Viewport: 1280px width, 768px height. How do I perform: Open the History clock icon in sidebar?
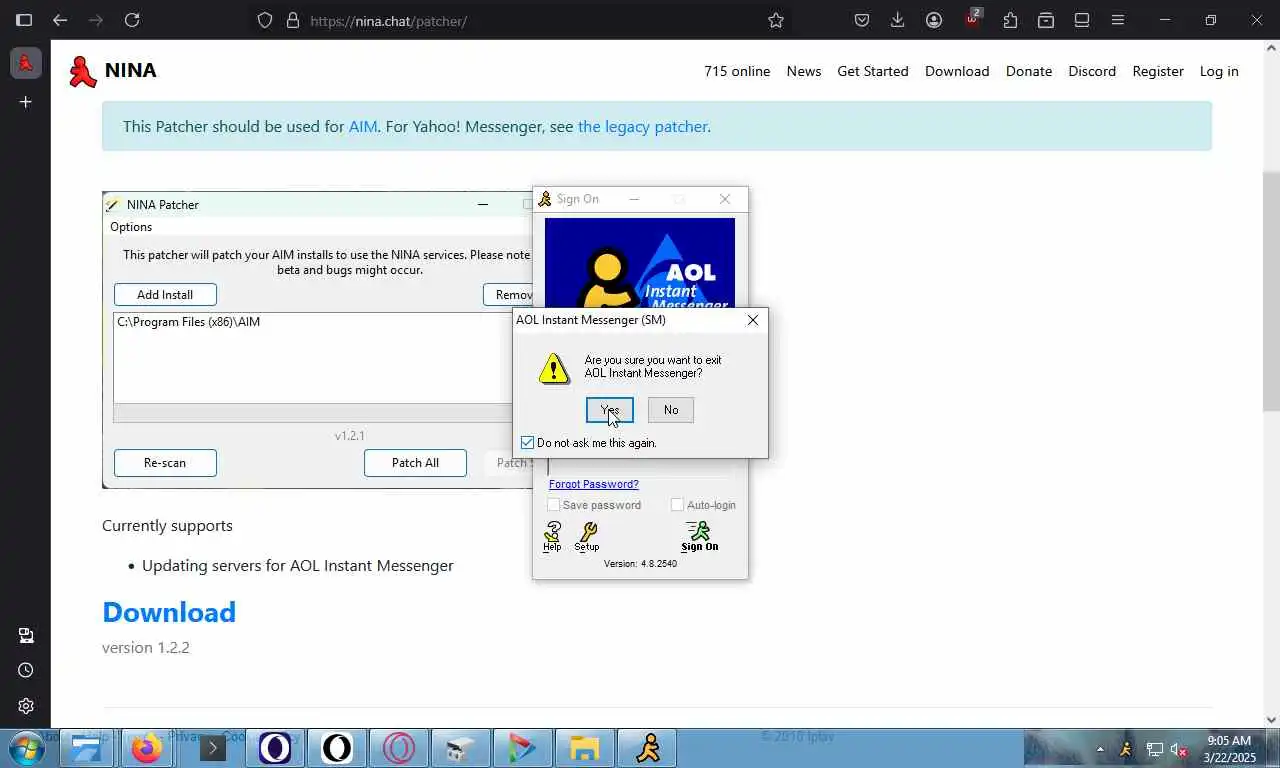coord(26,670)
